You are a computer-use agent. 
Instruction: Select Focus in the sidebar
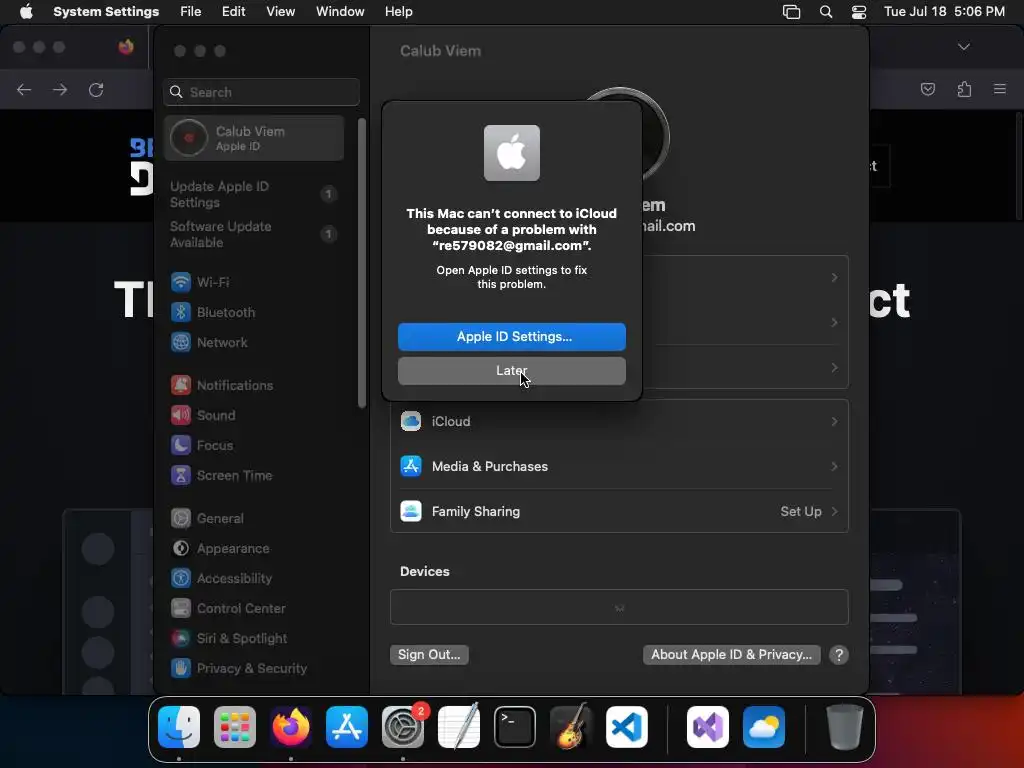tap(254, 445)
